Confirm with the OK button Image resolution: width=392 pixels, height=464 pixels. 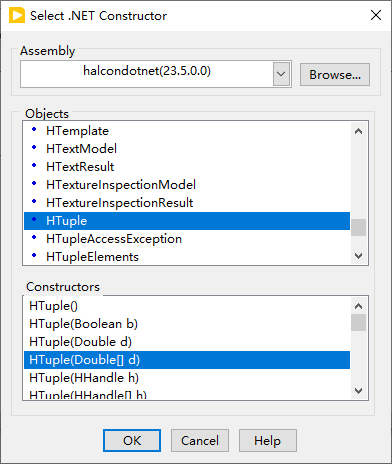132,441
